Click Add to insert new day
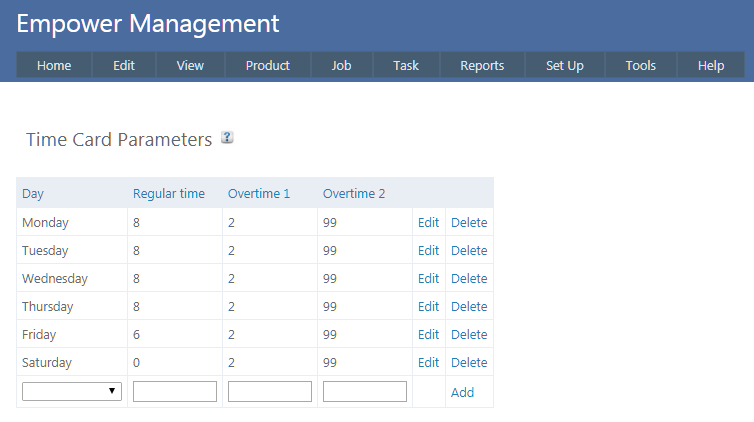The image size is (754, 422). tap(462, 393)
